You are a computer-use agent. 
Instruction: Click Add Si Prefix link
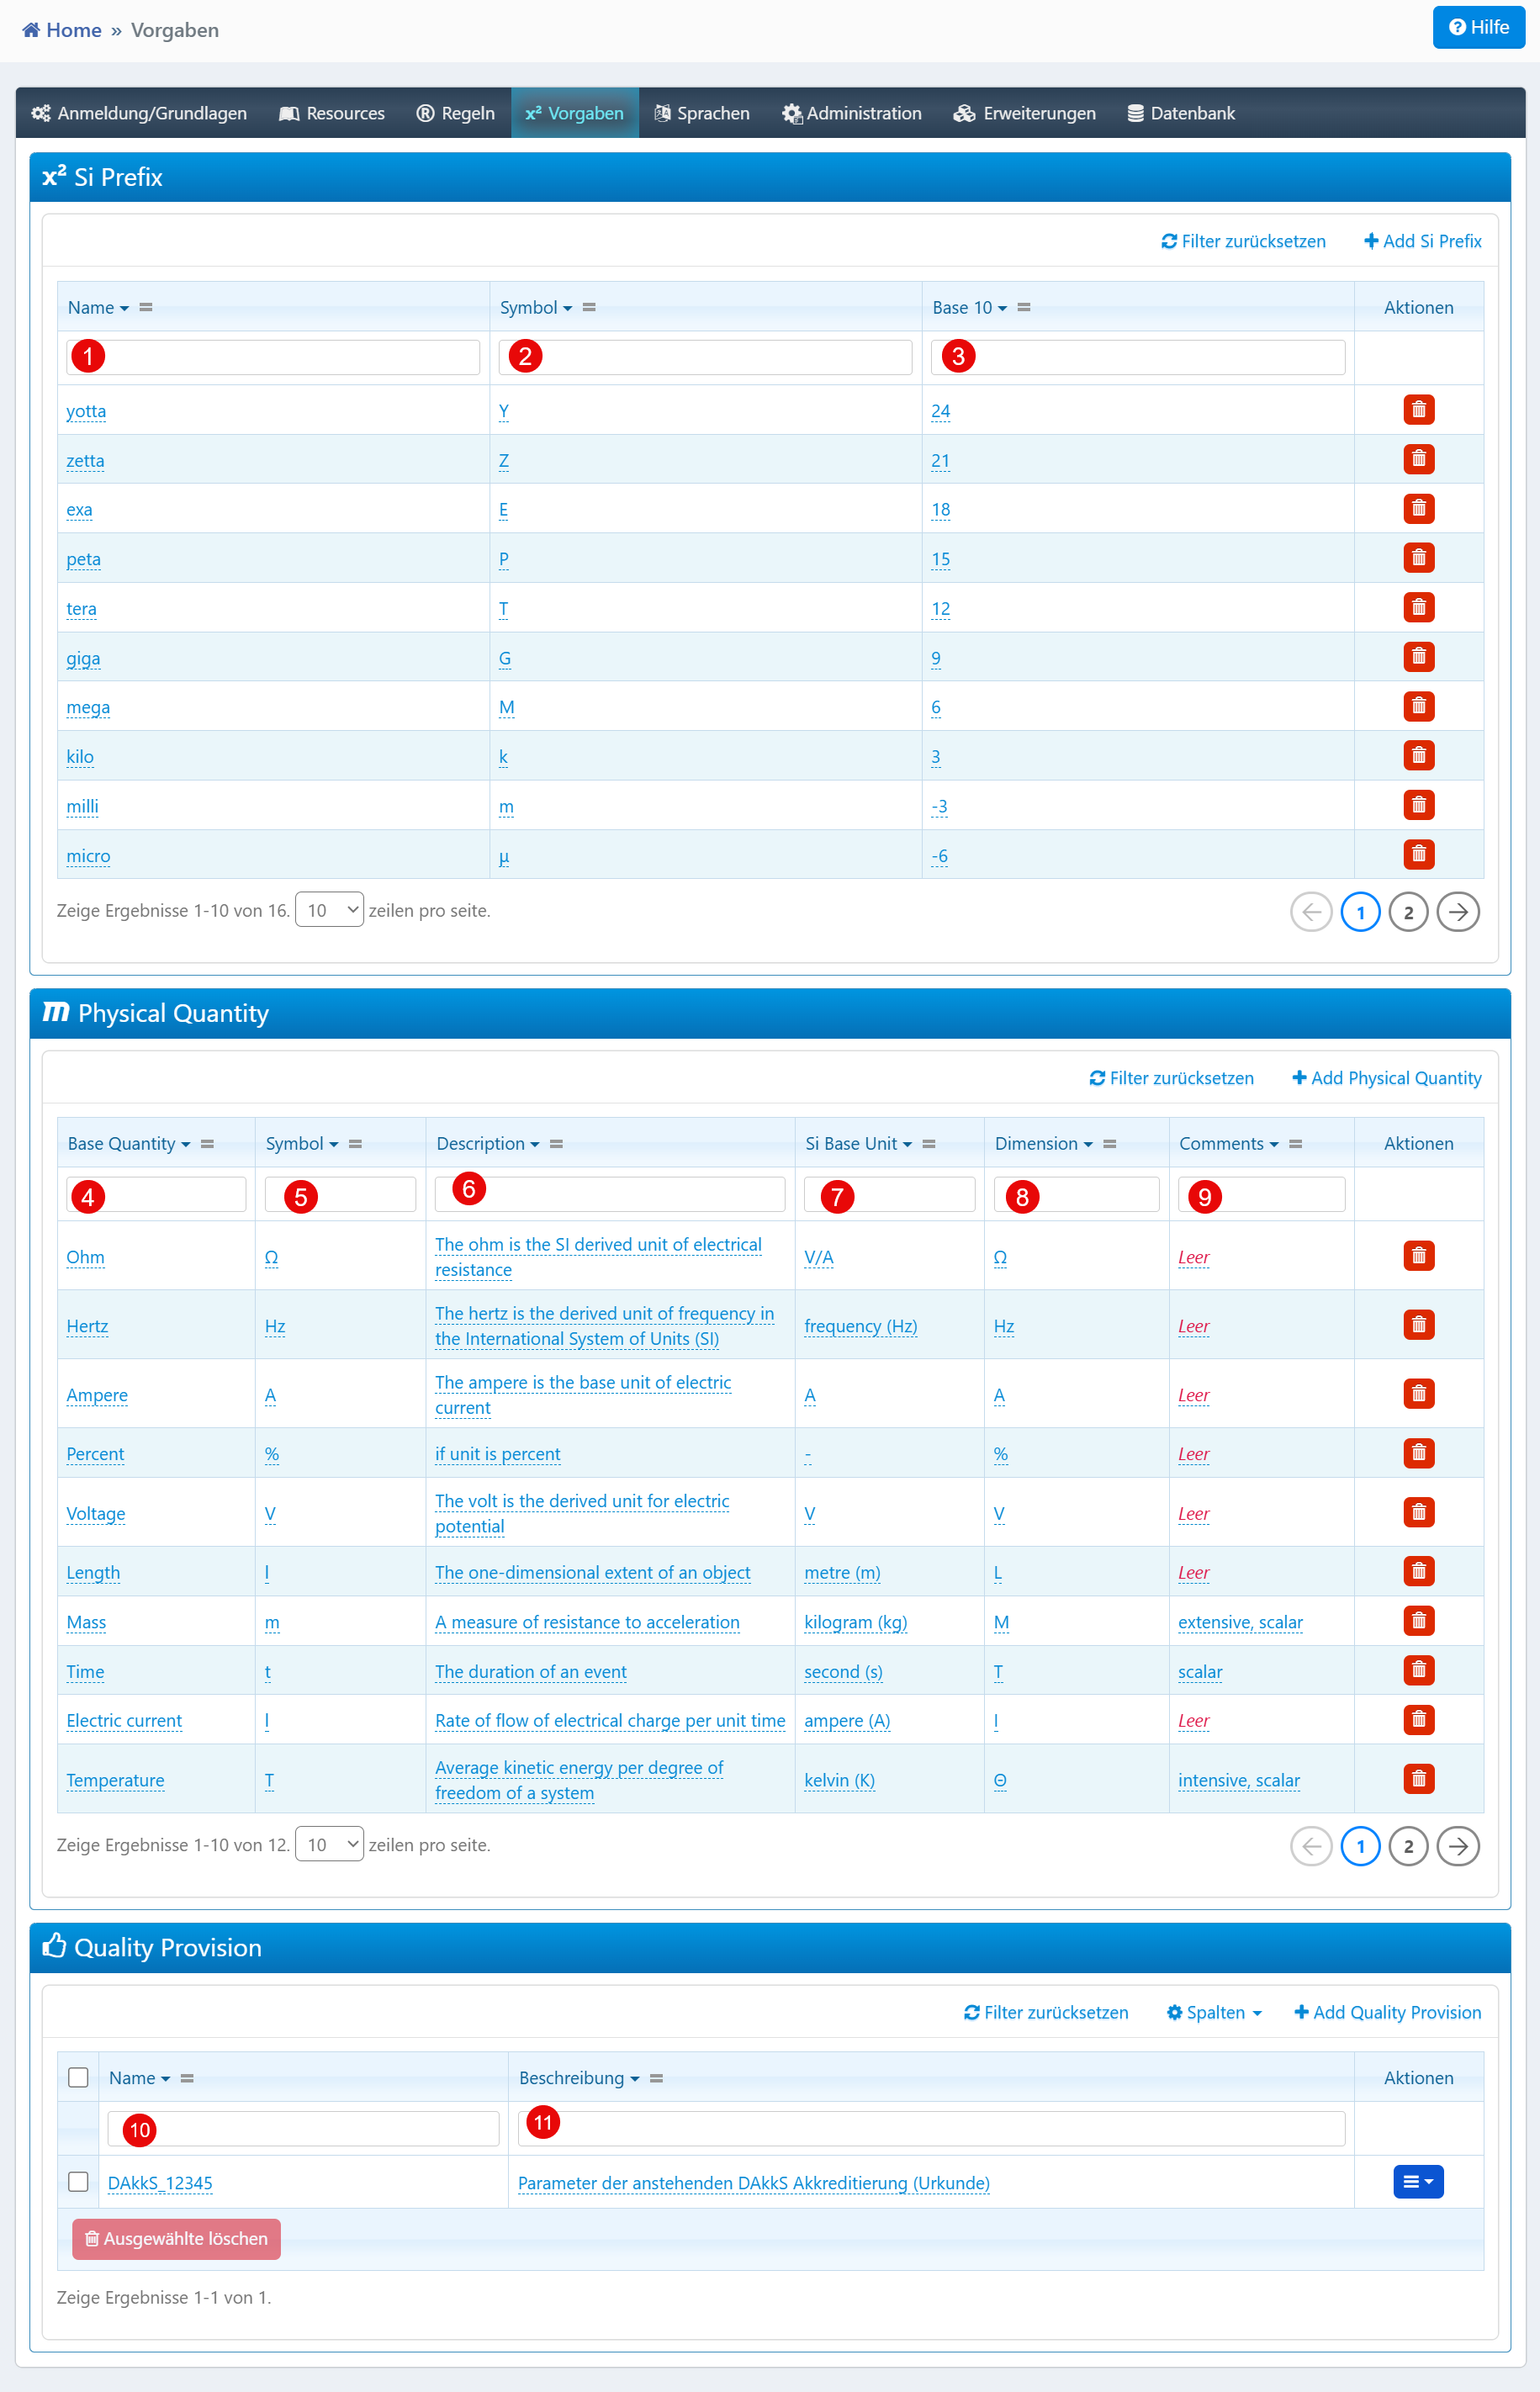(x=1422, y=241)
